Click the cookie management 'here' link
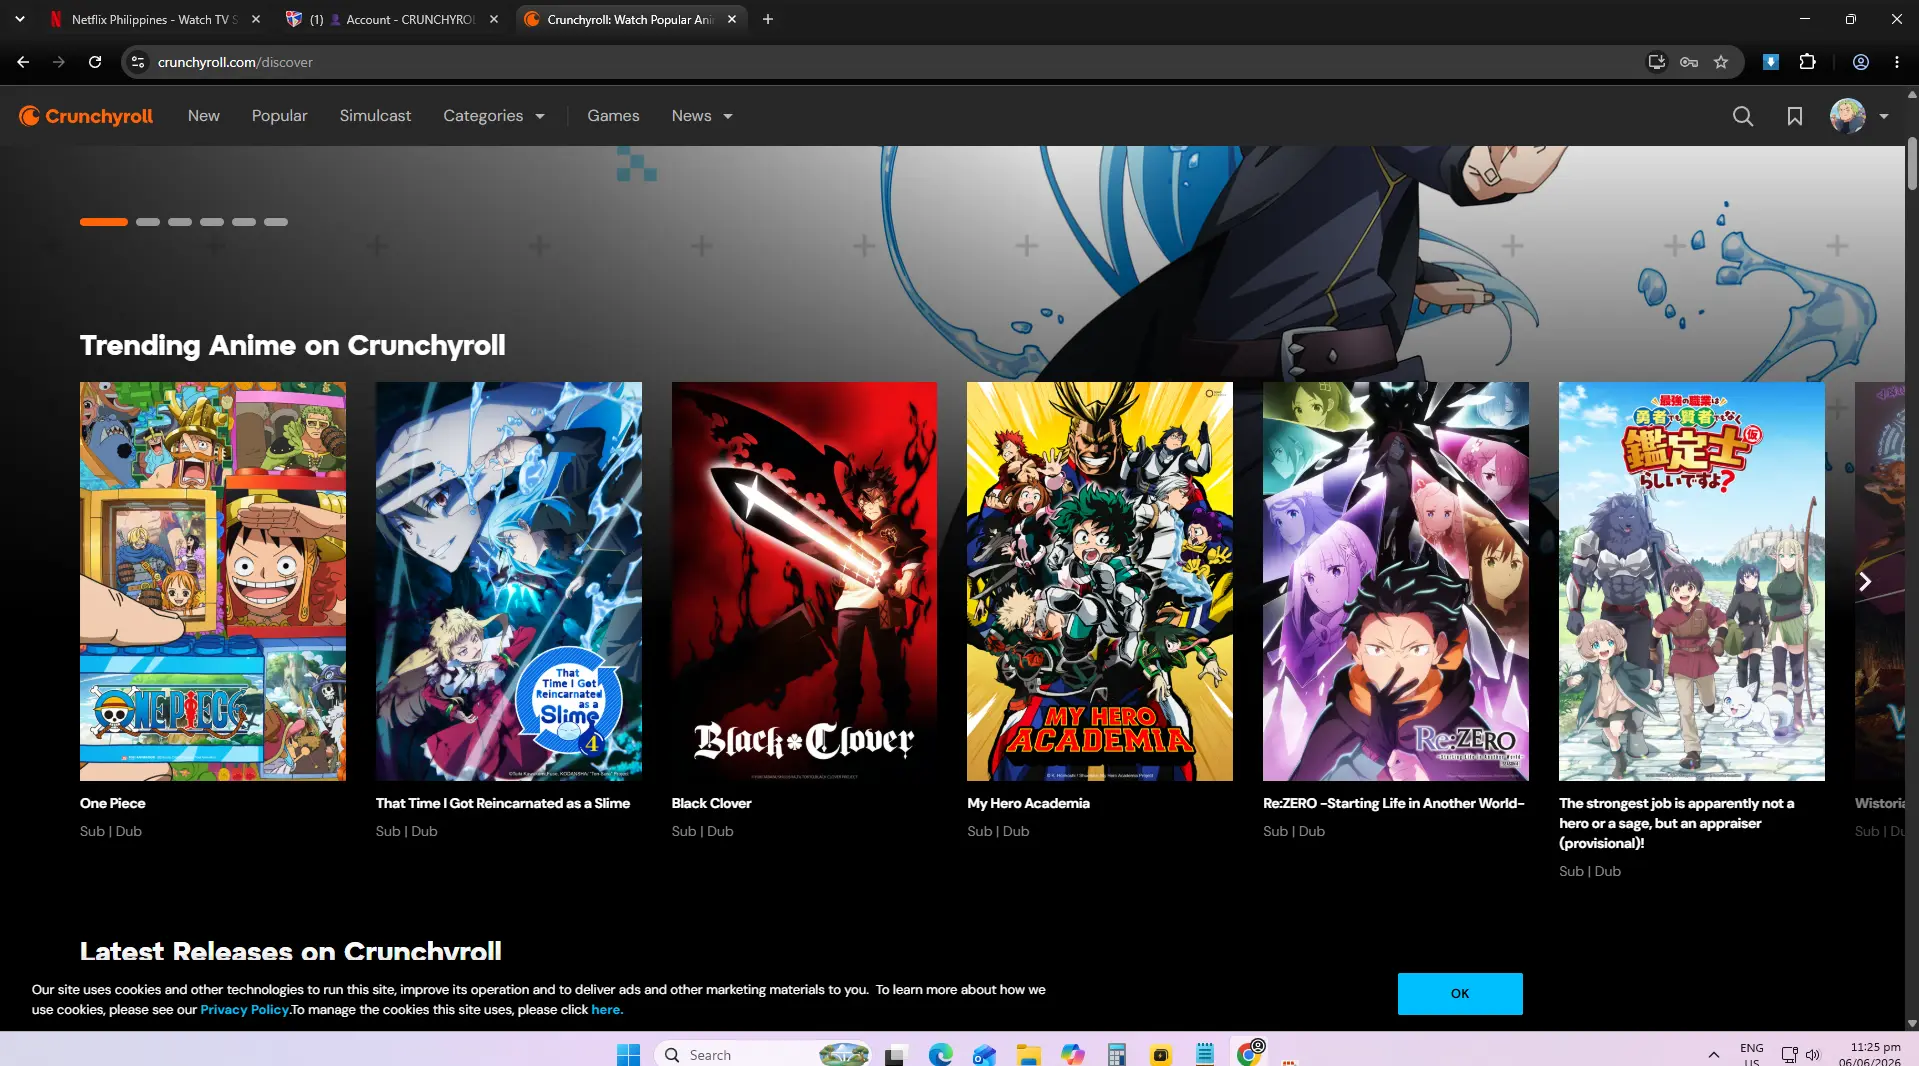 click(x=606, y=1009)
